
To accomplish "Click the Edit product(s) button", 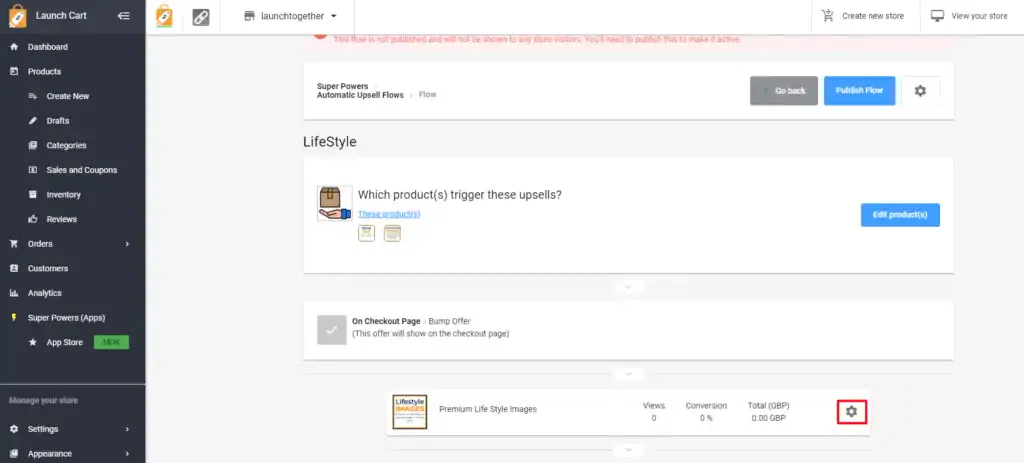I will pyautogui.click(x=900, y=215).
